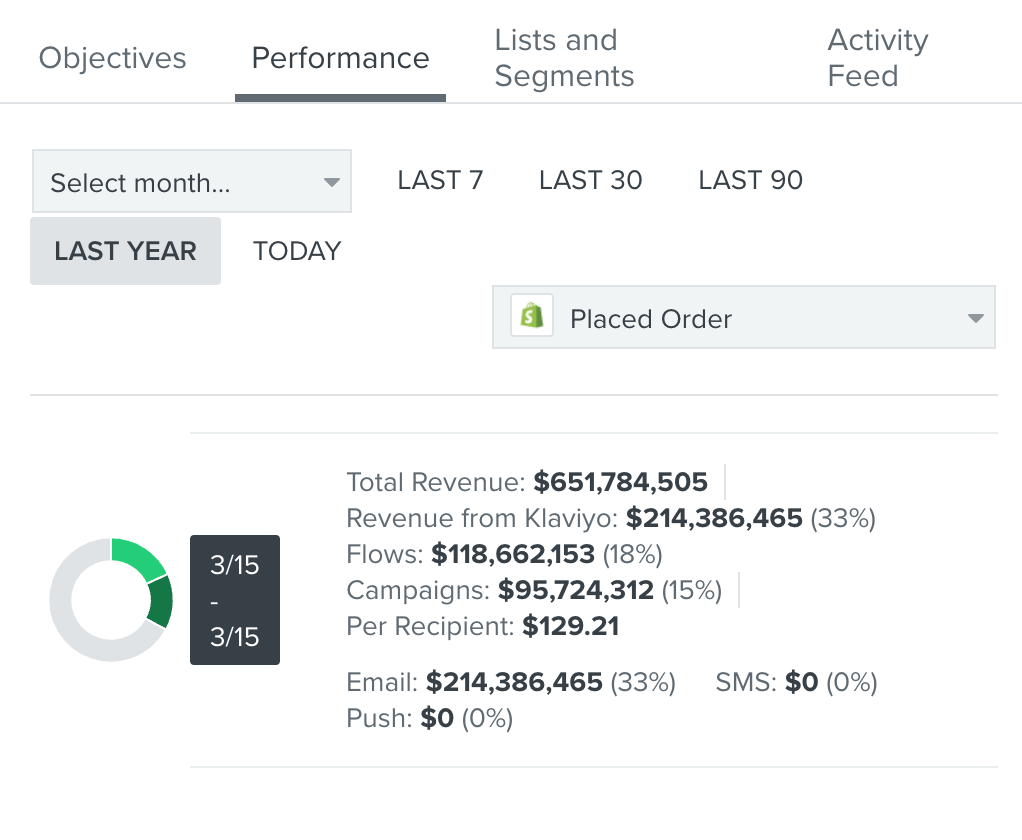
Task: Choose the LAST 7 date range
Action: click(x=440, y=180)
